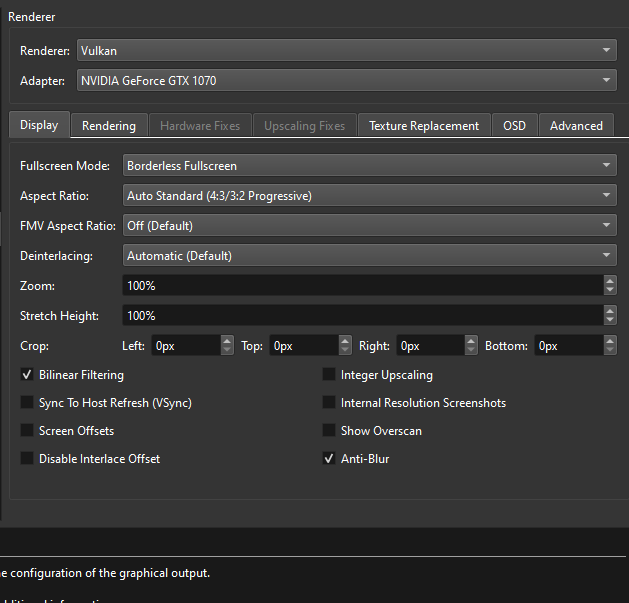Select the Upscaling Fixes tab
629x603 pixels.
click(x=304, y=126)
